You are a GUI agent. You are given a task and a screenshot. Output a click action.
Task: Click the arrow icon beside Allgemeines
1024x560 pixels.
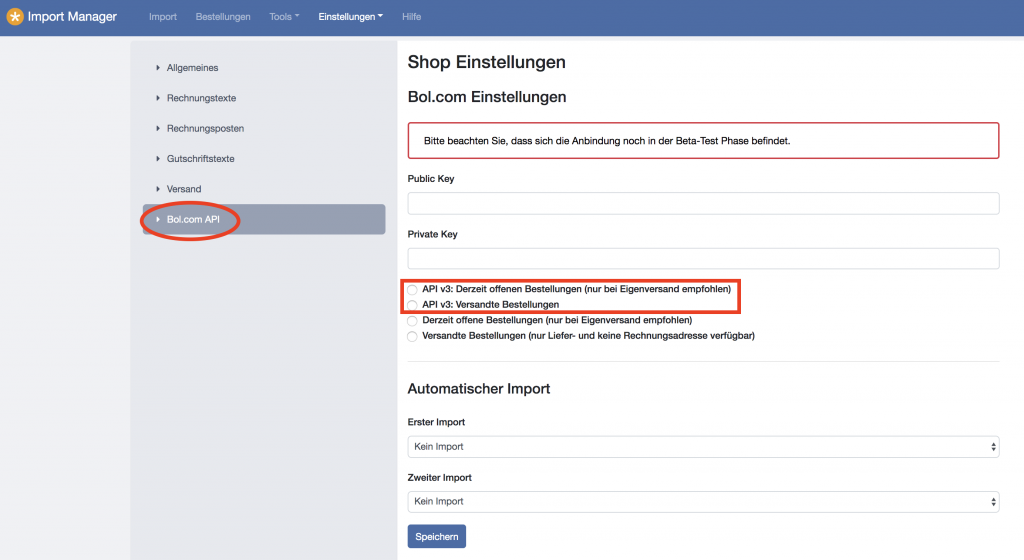[x=157, y=68]
